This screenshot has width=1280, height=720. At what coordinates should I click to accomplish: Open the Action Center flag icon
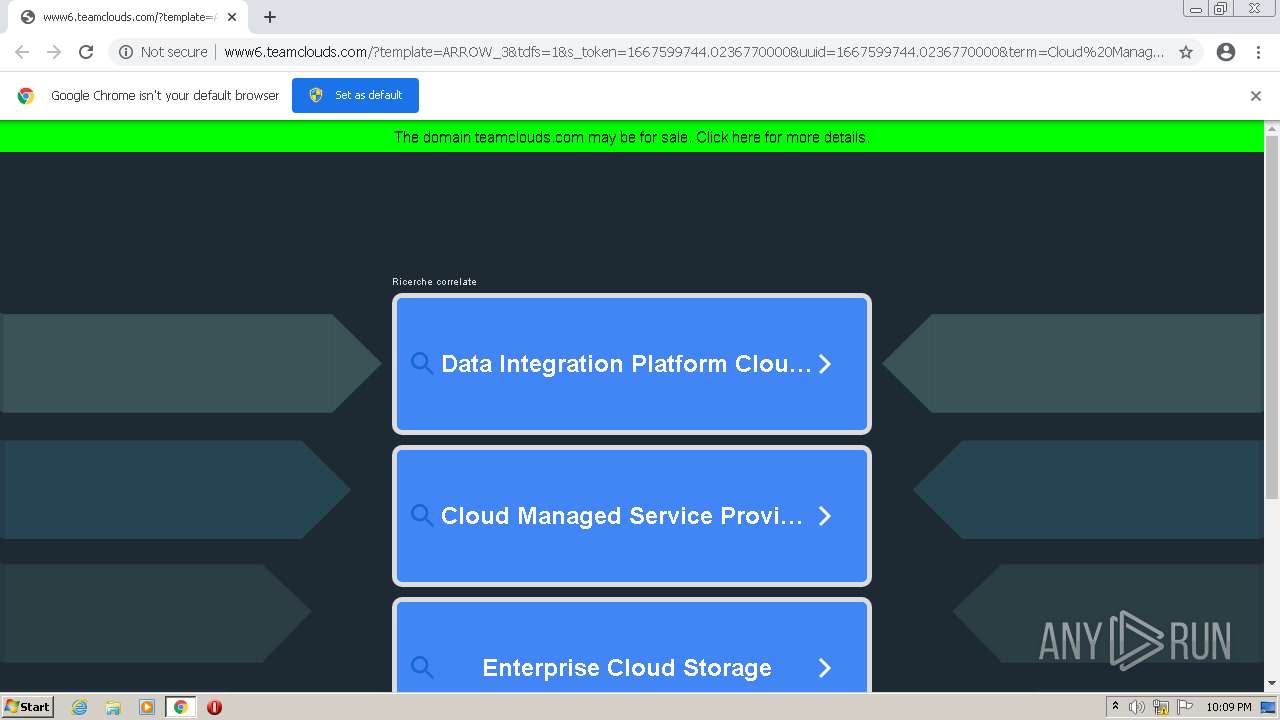[x=1185, y=707]
